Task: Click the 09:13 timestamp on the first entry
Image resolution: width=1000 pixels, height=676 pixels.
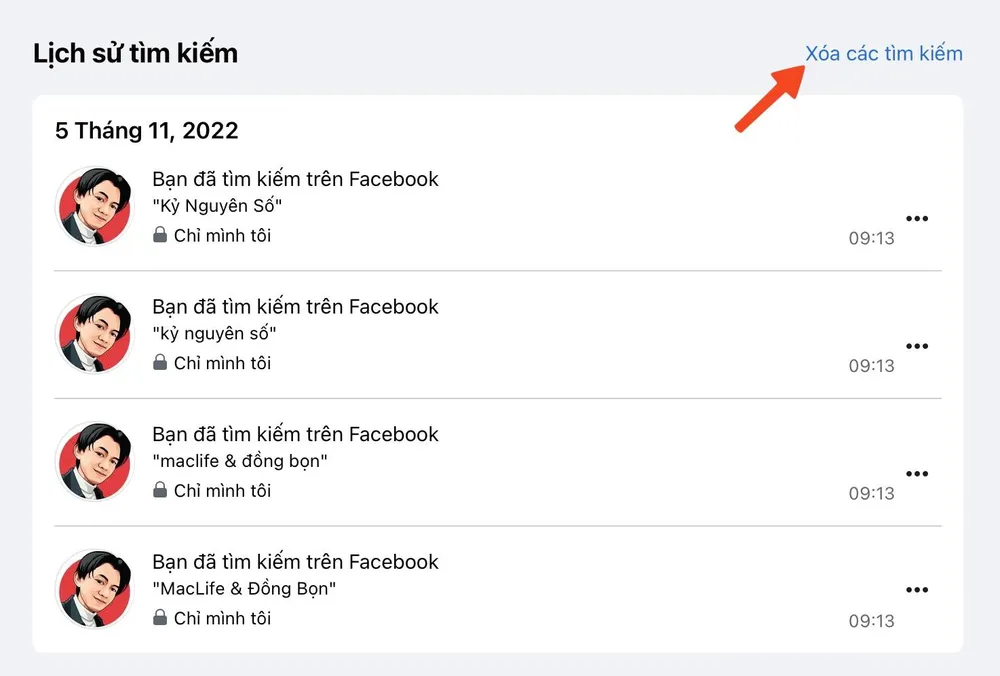Action: [x=871, y=237]
